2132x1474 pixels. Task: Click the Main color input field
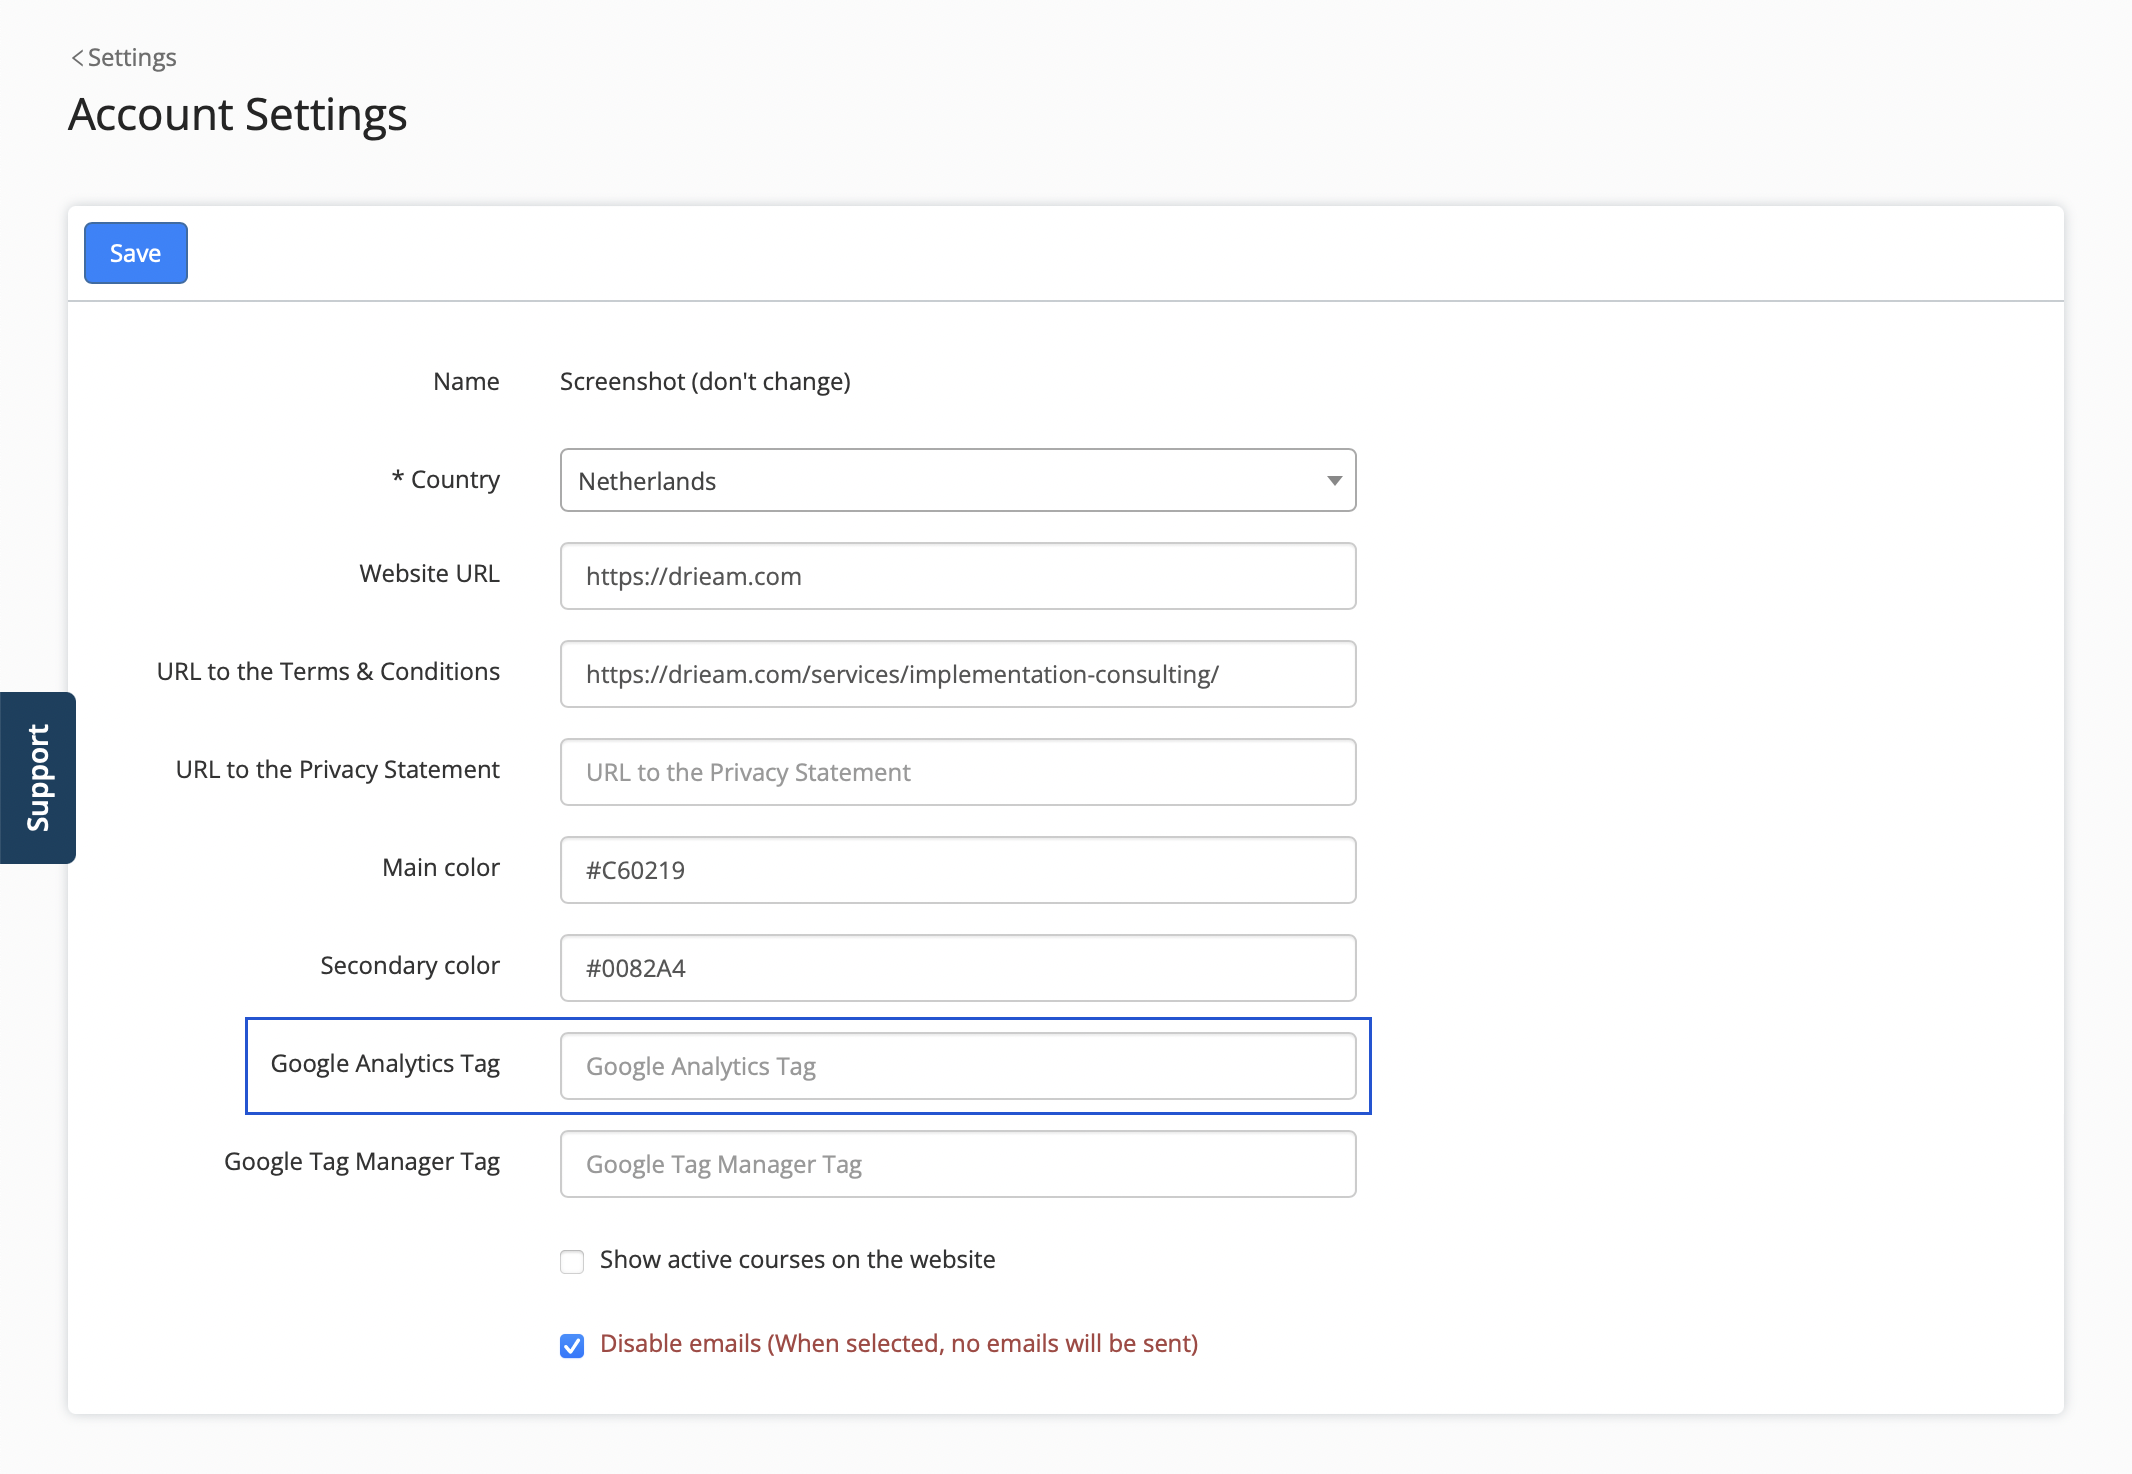click(958, 870)
